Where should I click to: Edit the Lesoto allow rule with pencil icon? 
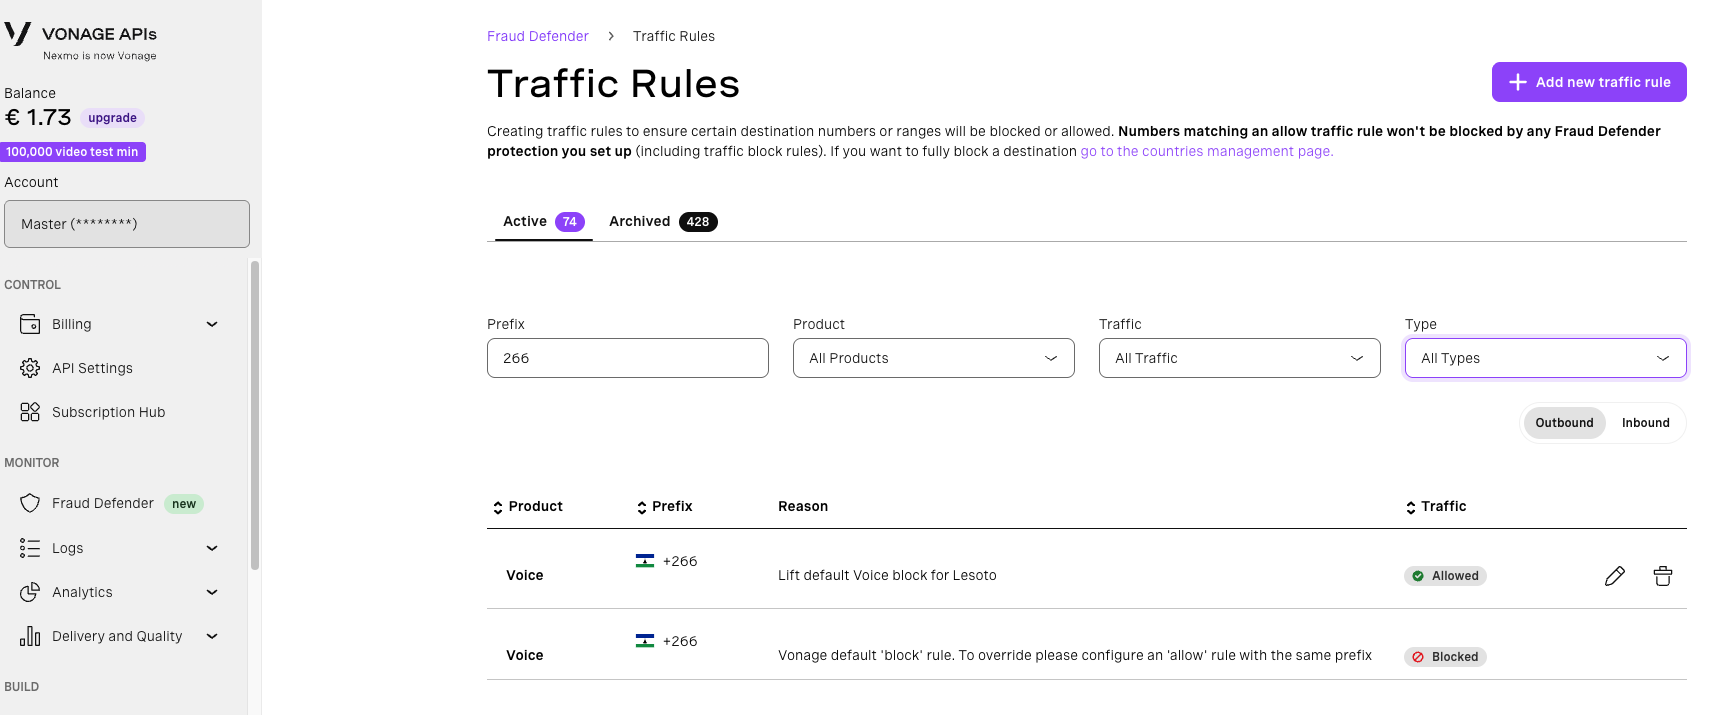[1615, 576]
